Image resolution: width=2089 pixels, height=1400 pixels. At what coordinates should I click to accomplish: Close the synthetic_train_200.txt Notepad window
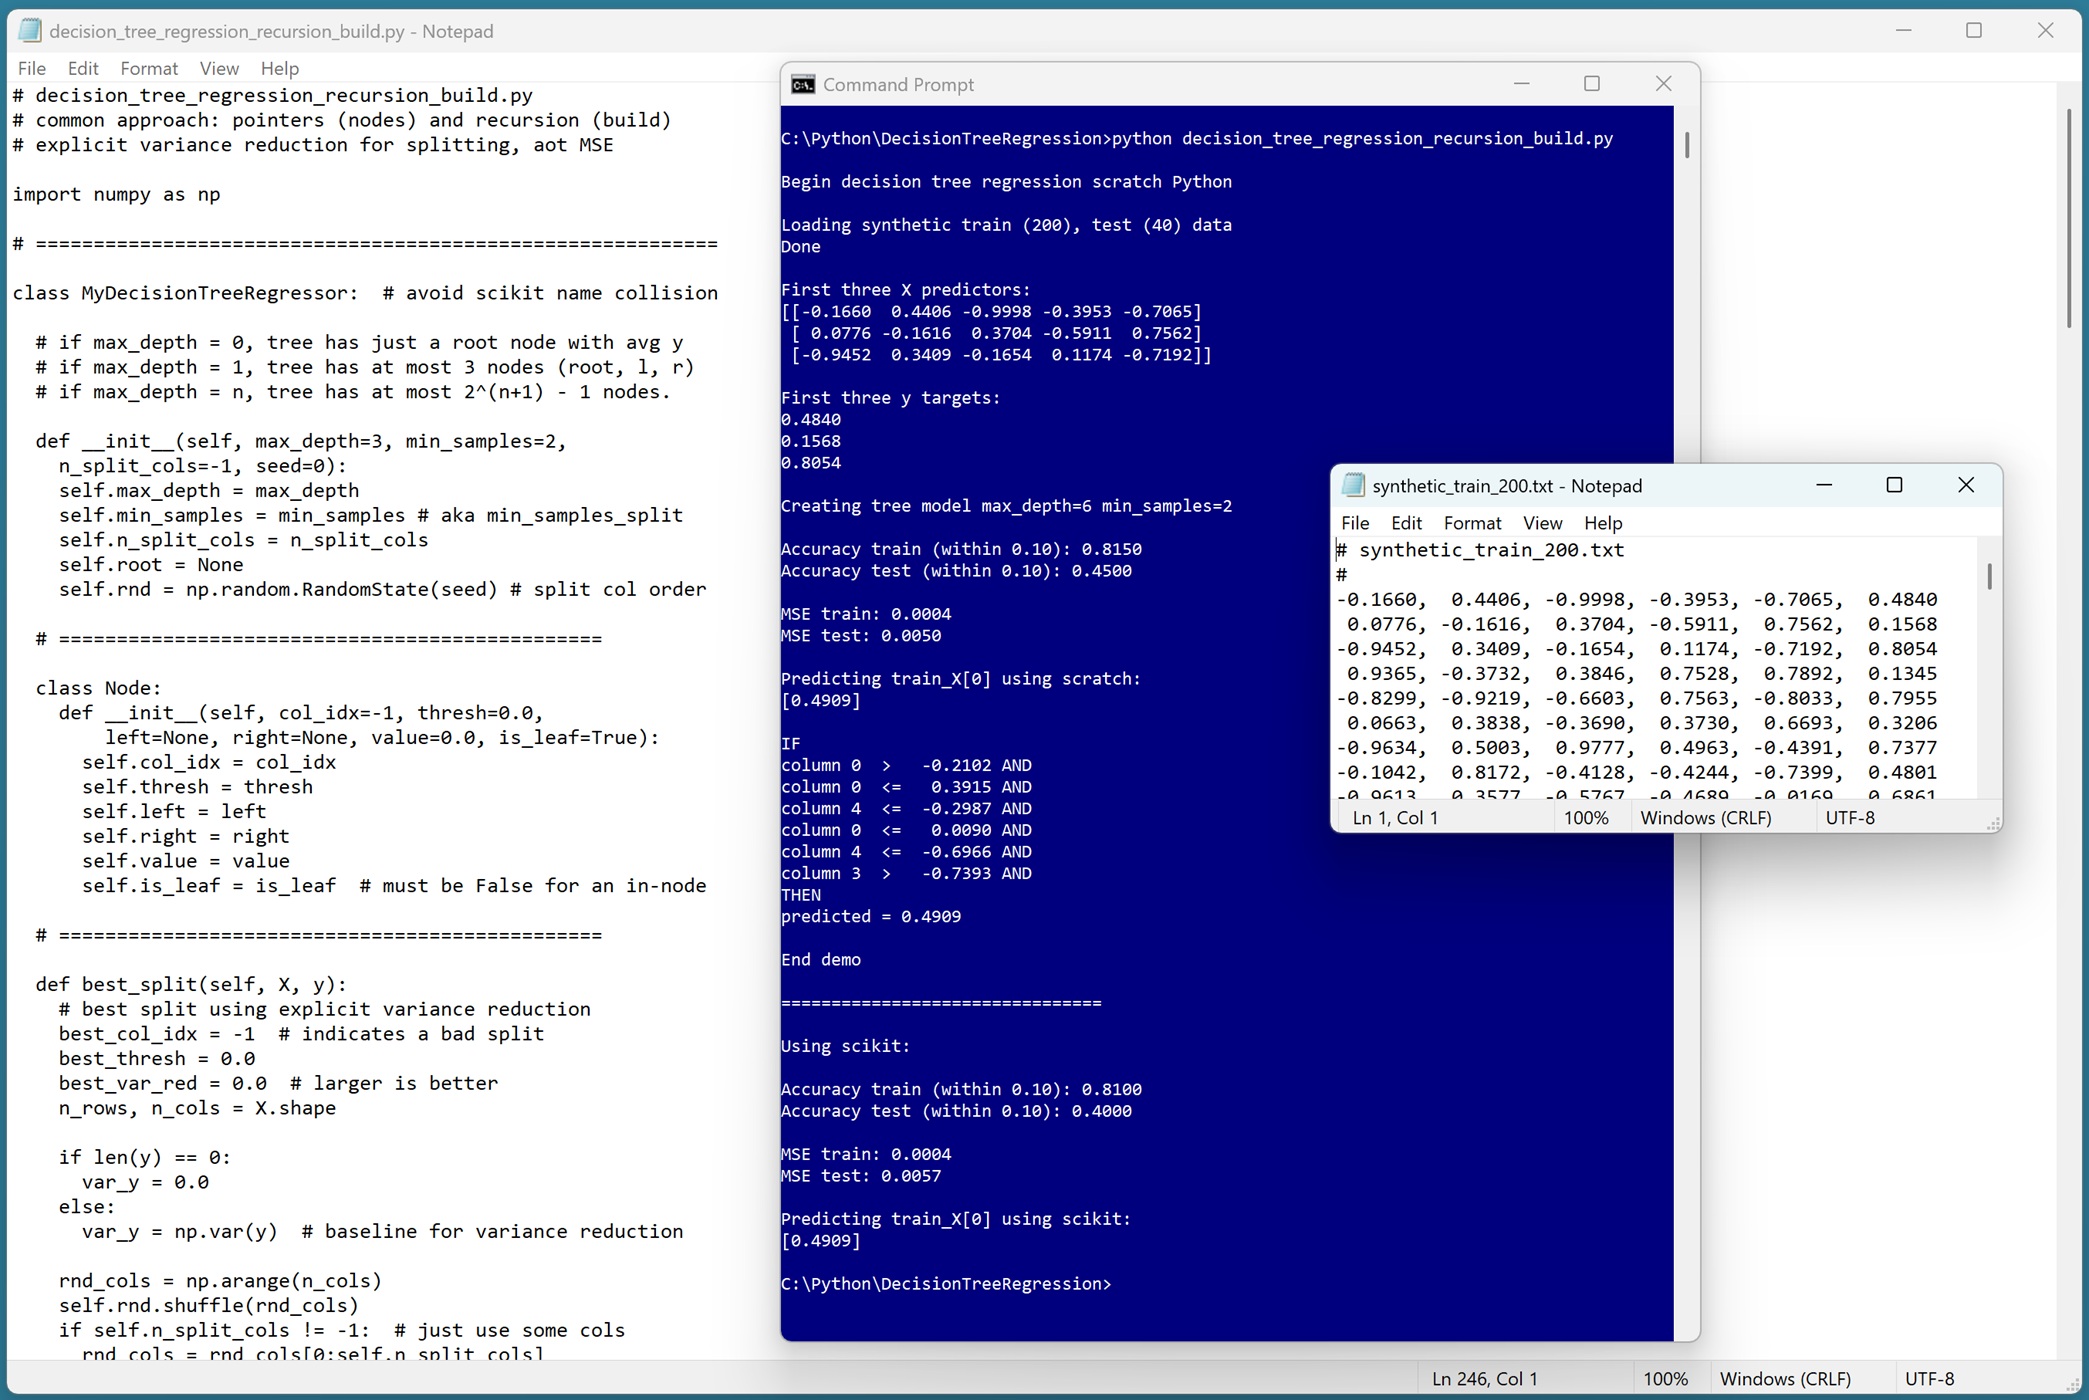pyautogui.click(x=1965, y=485)
